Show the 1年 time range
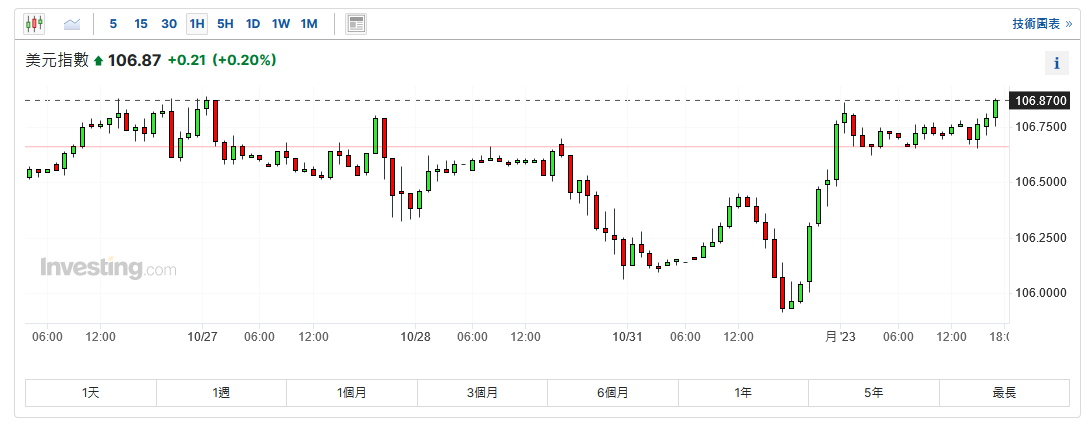1090x425 pixels. tap(743, 393)
